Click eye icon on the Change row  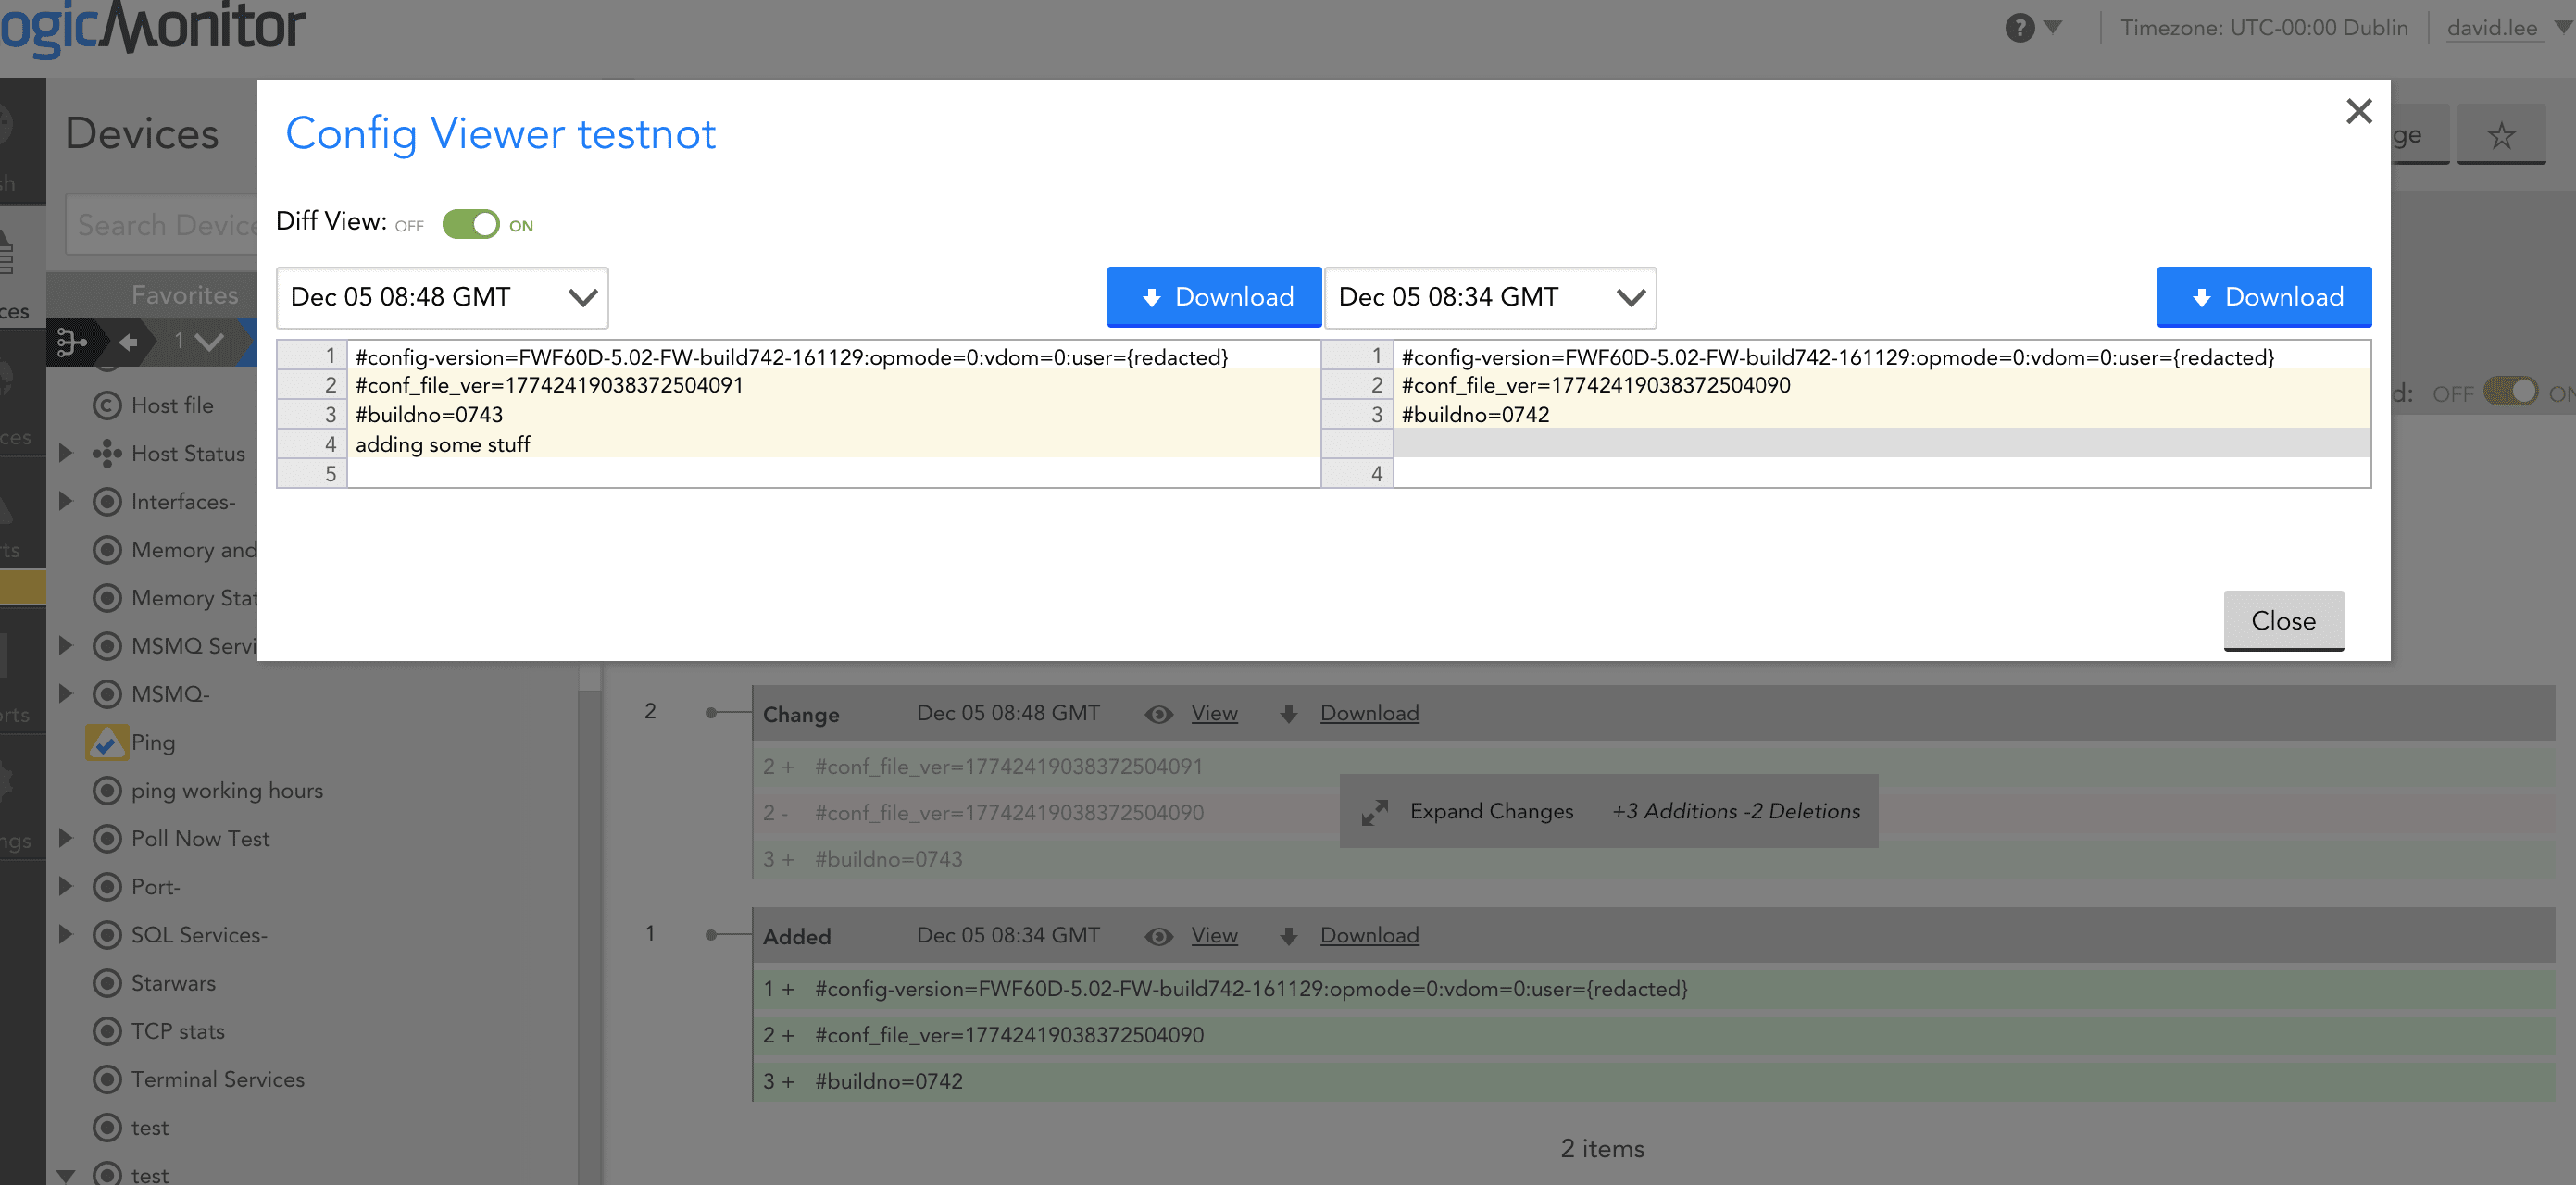coord(1158,714)
